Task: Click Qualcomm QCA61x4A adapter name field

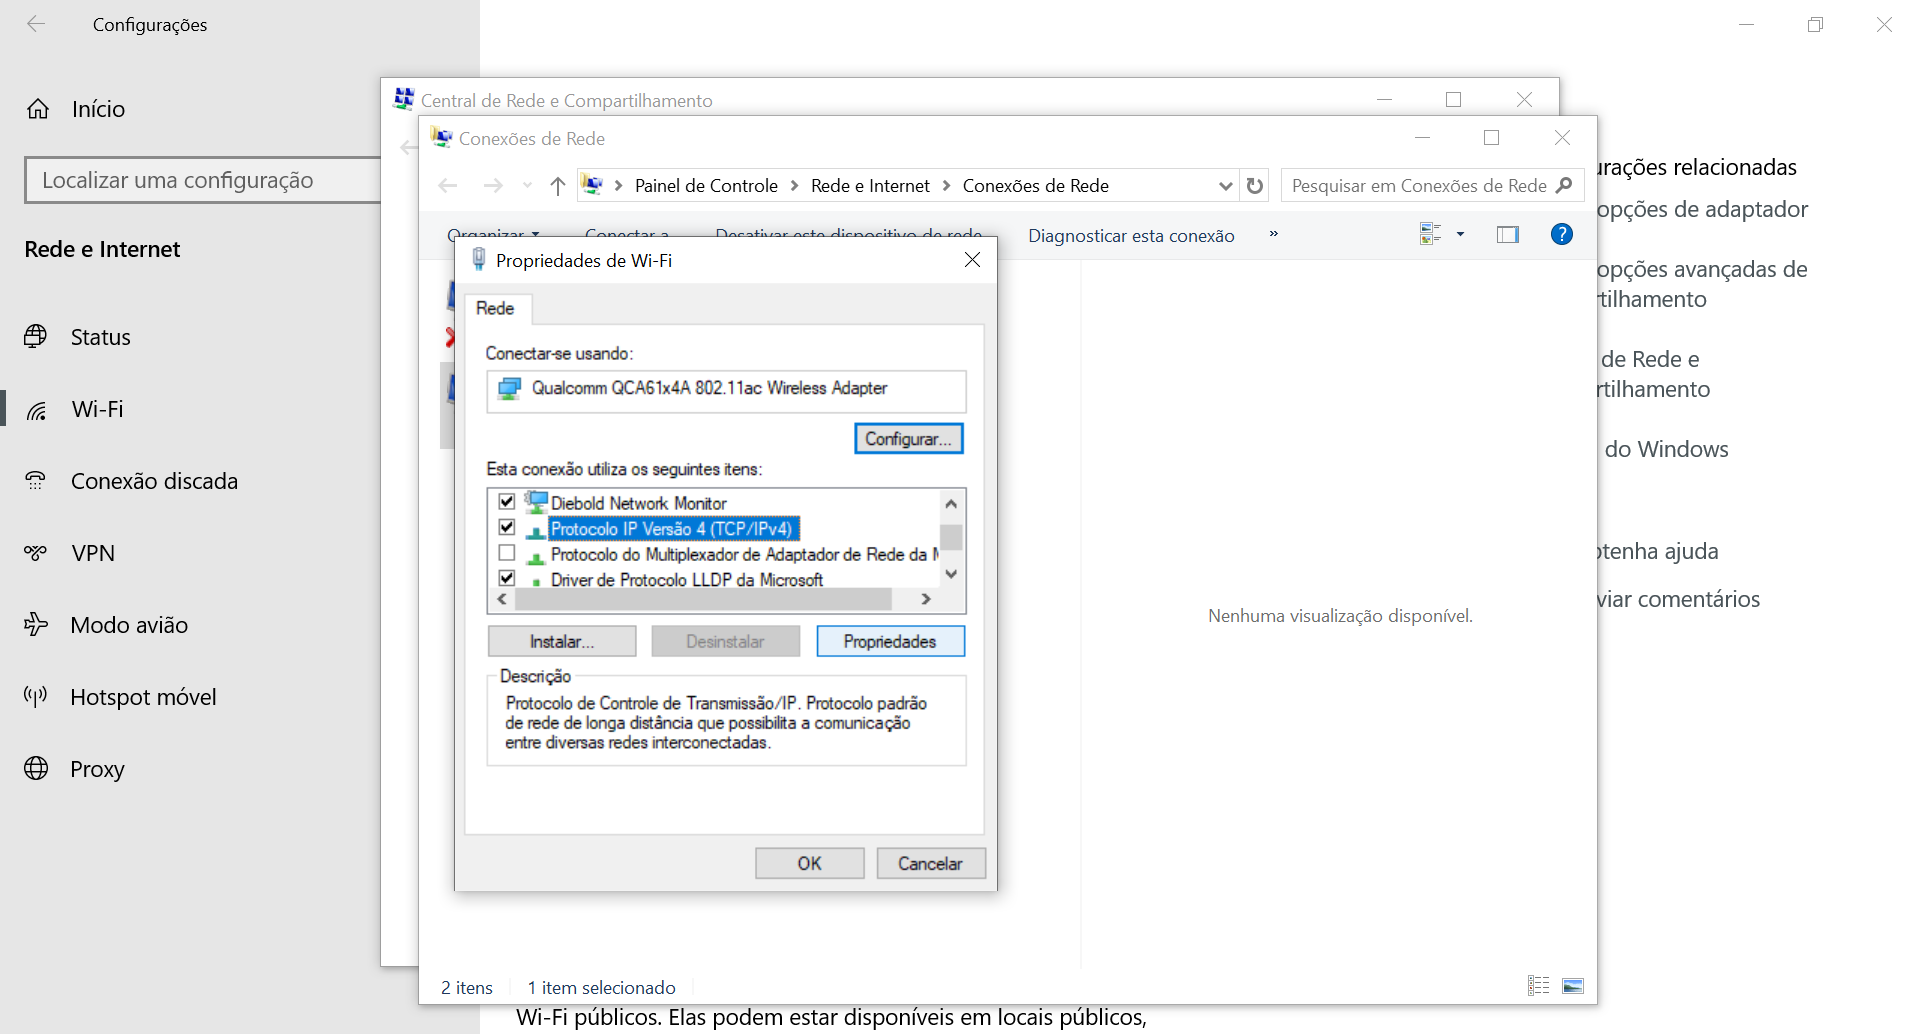Action: pyautogui.click(x=726, y=391)
